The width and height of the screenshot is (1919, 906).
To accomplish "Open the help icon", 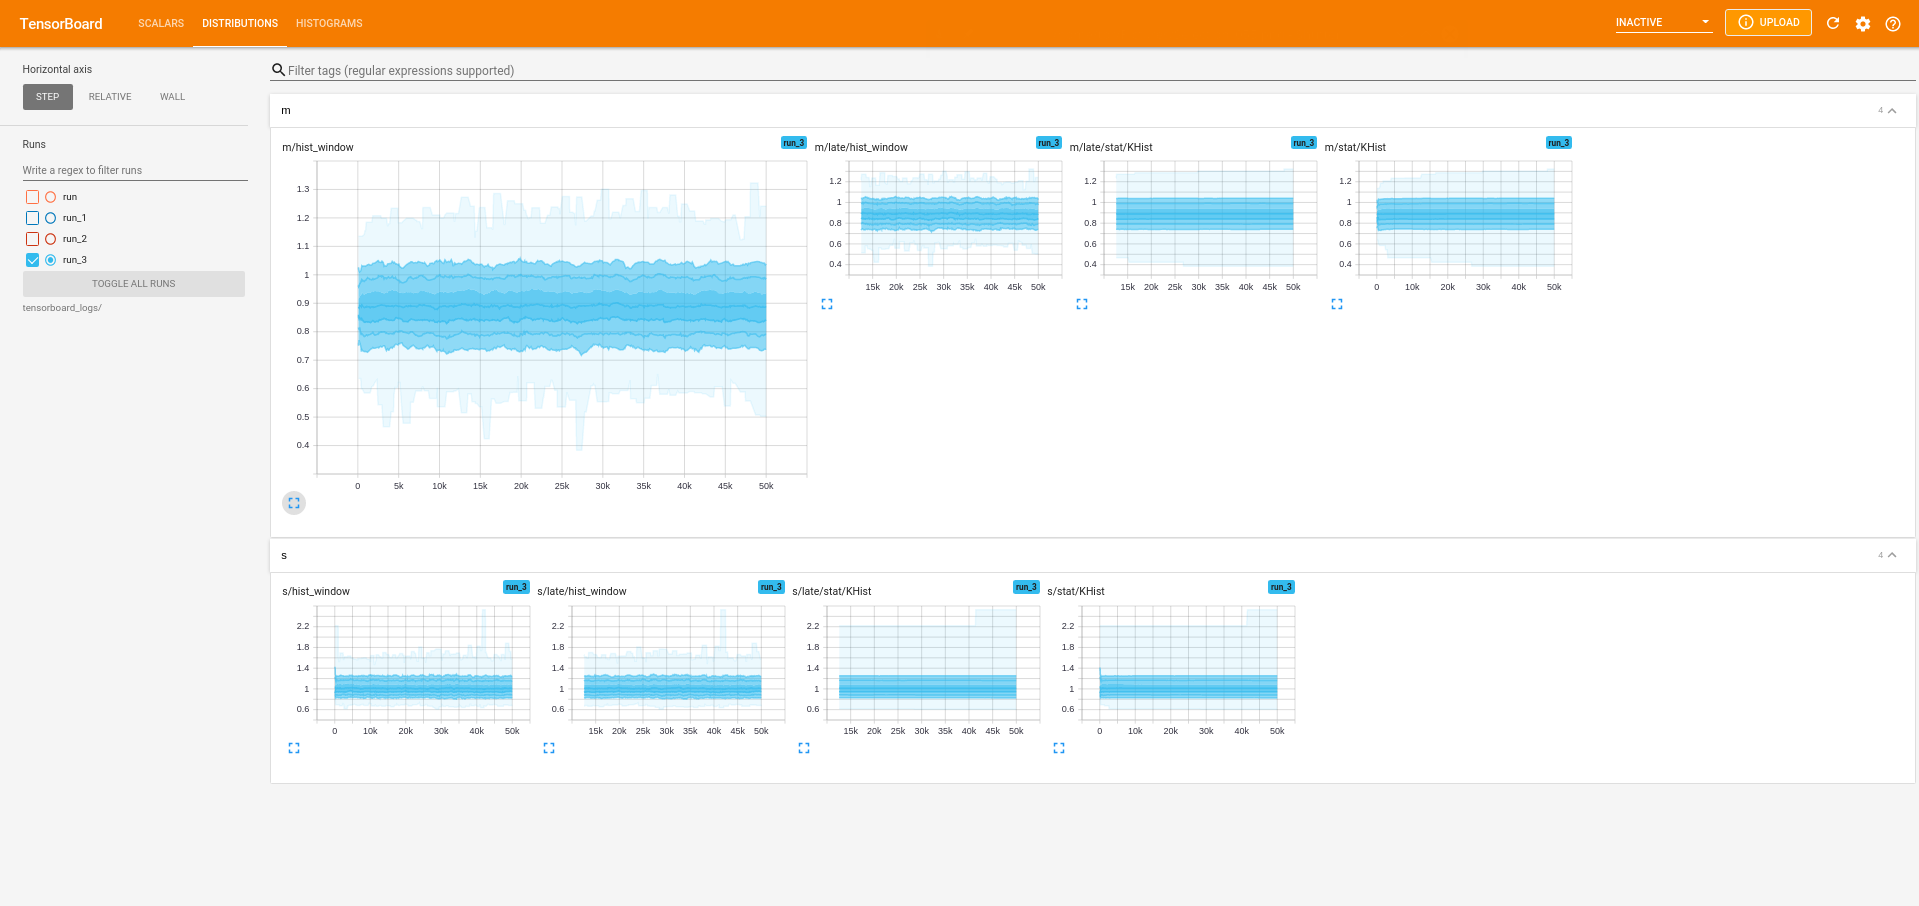I will pyautogui.click(x=1893, y=23).
